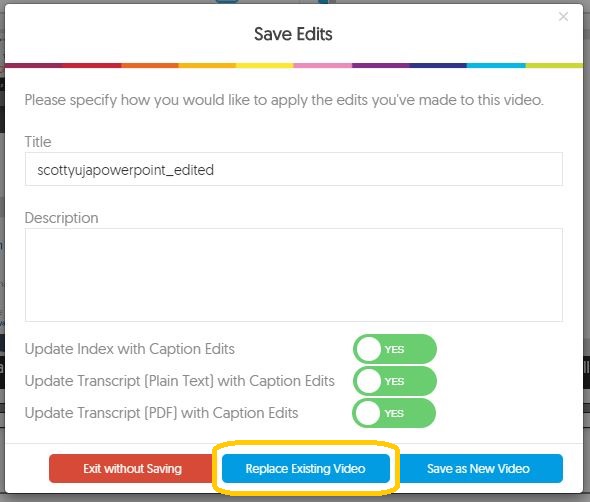Click the orange segment of rainbow divider

coord(150,65)
